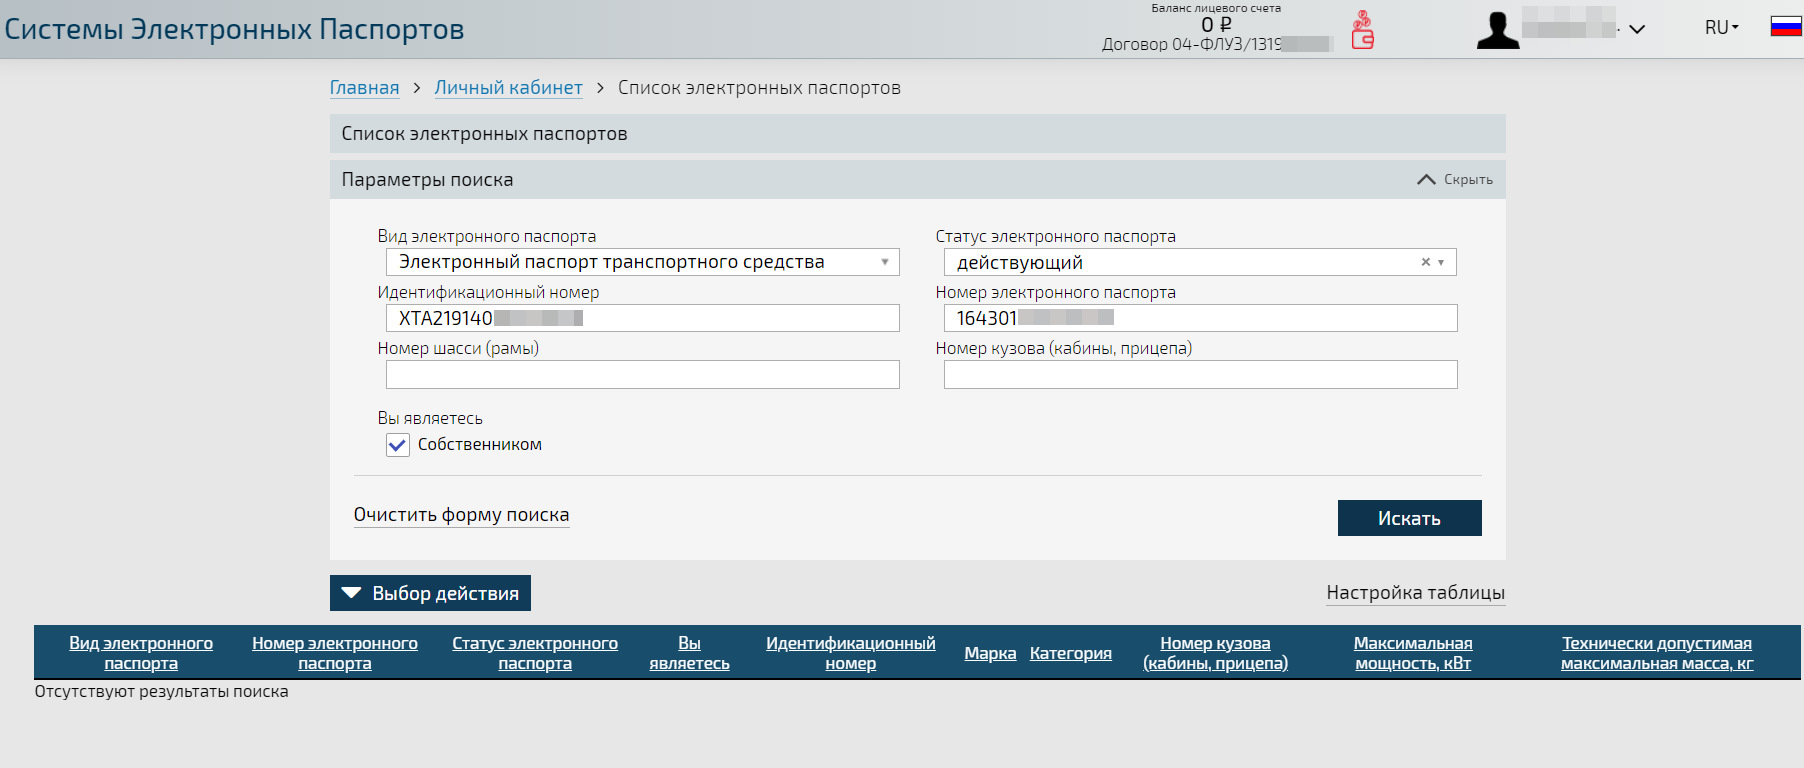Sort by Идентификационный номер column header
Image resolution: width=1804 pixels, height=768 pixels.
pos(851,653)
